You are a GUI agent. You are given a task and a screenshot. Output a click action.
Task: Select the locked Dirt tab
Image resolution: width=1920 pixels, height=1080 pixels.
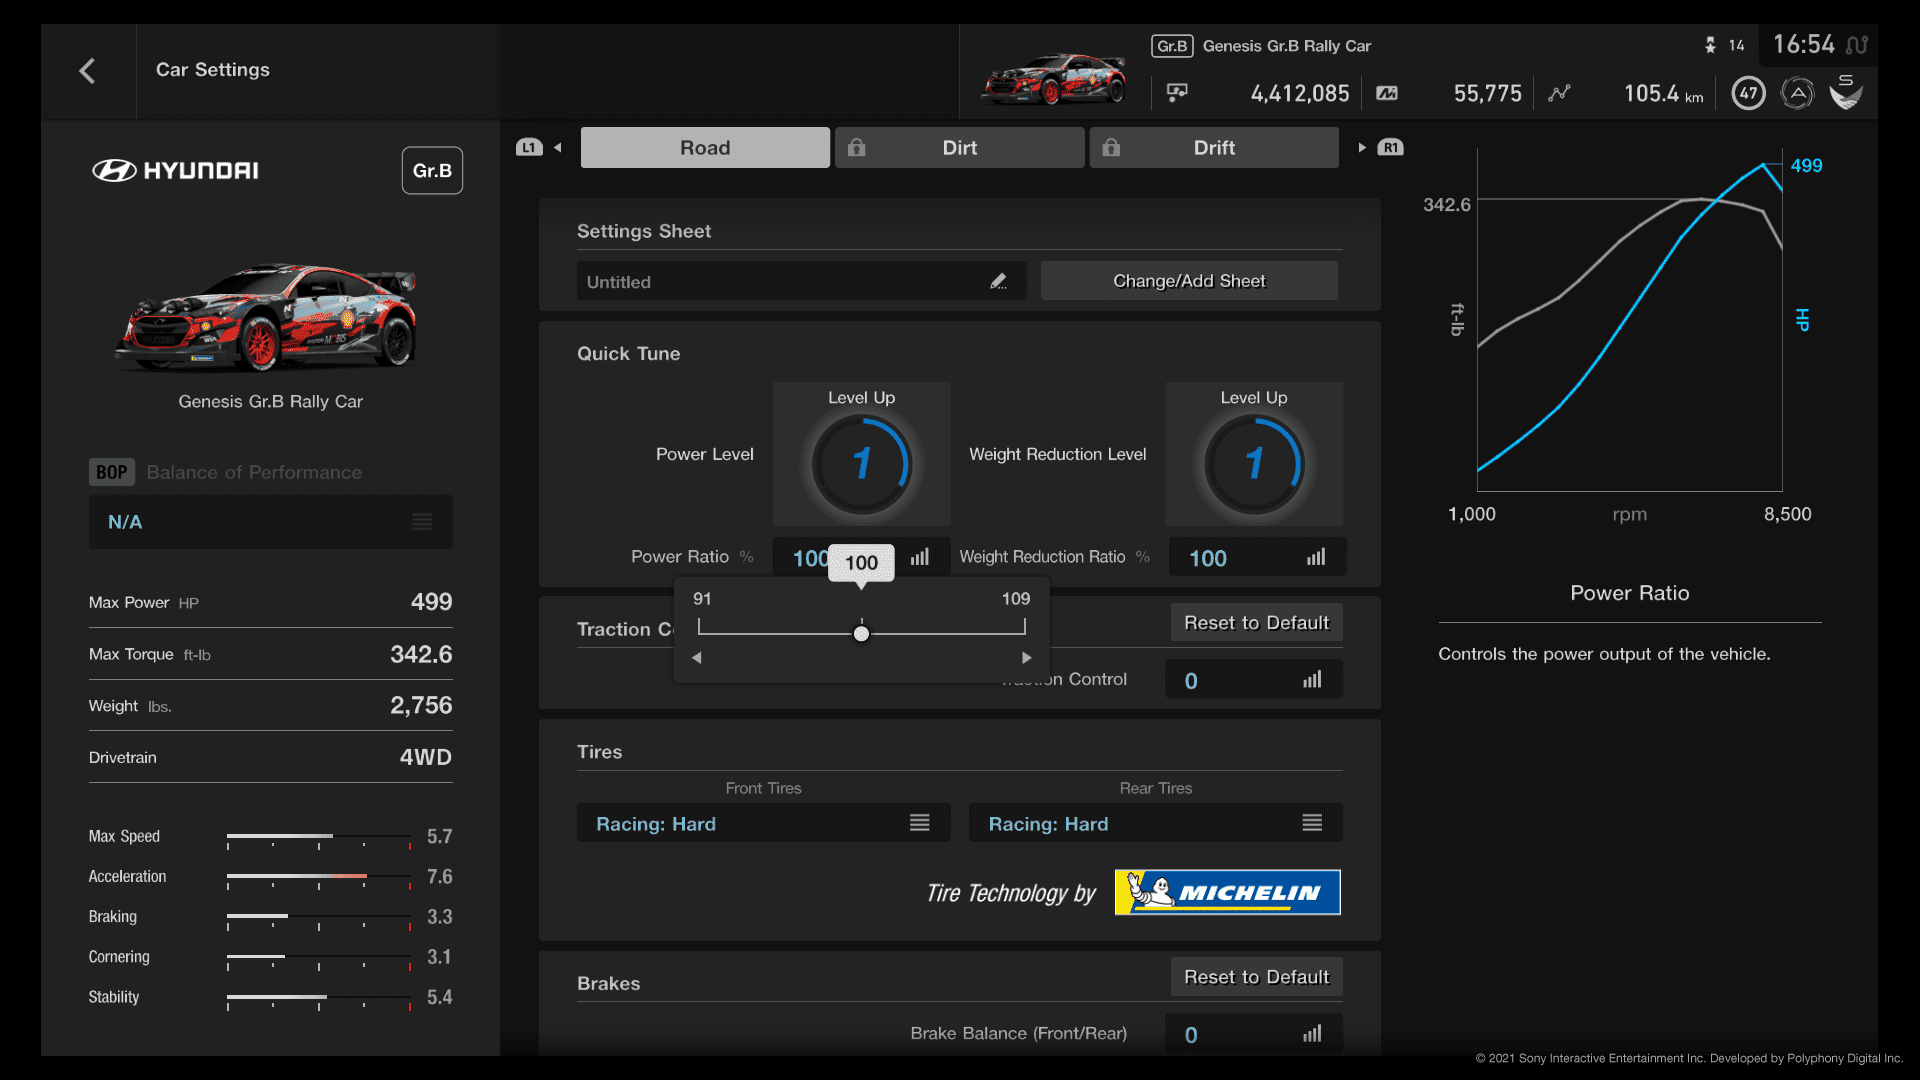pos(960,148)
